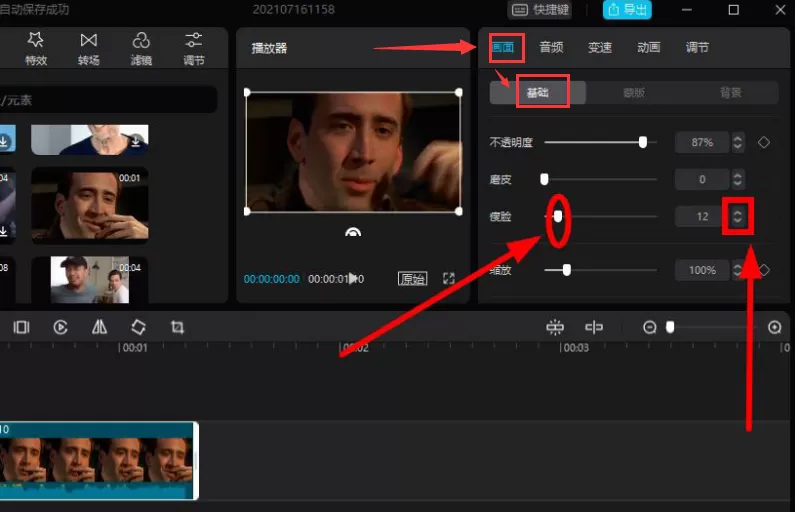Screen dimensions: 795x512
Task: Click the 缩放 scale slider handle
Action: (566, 270)
